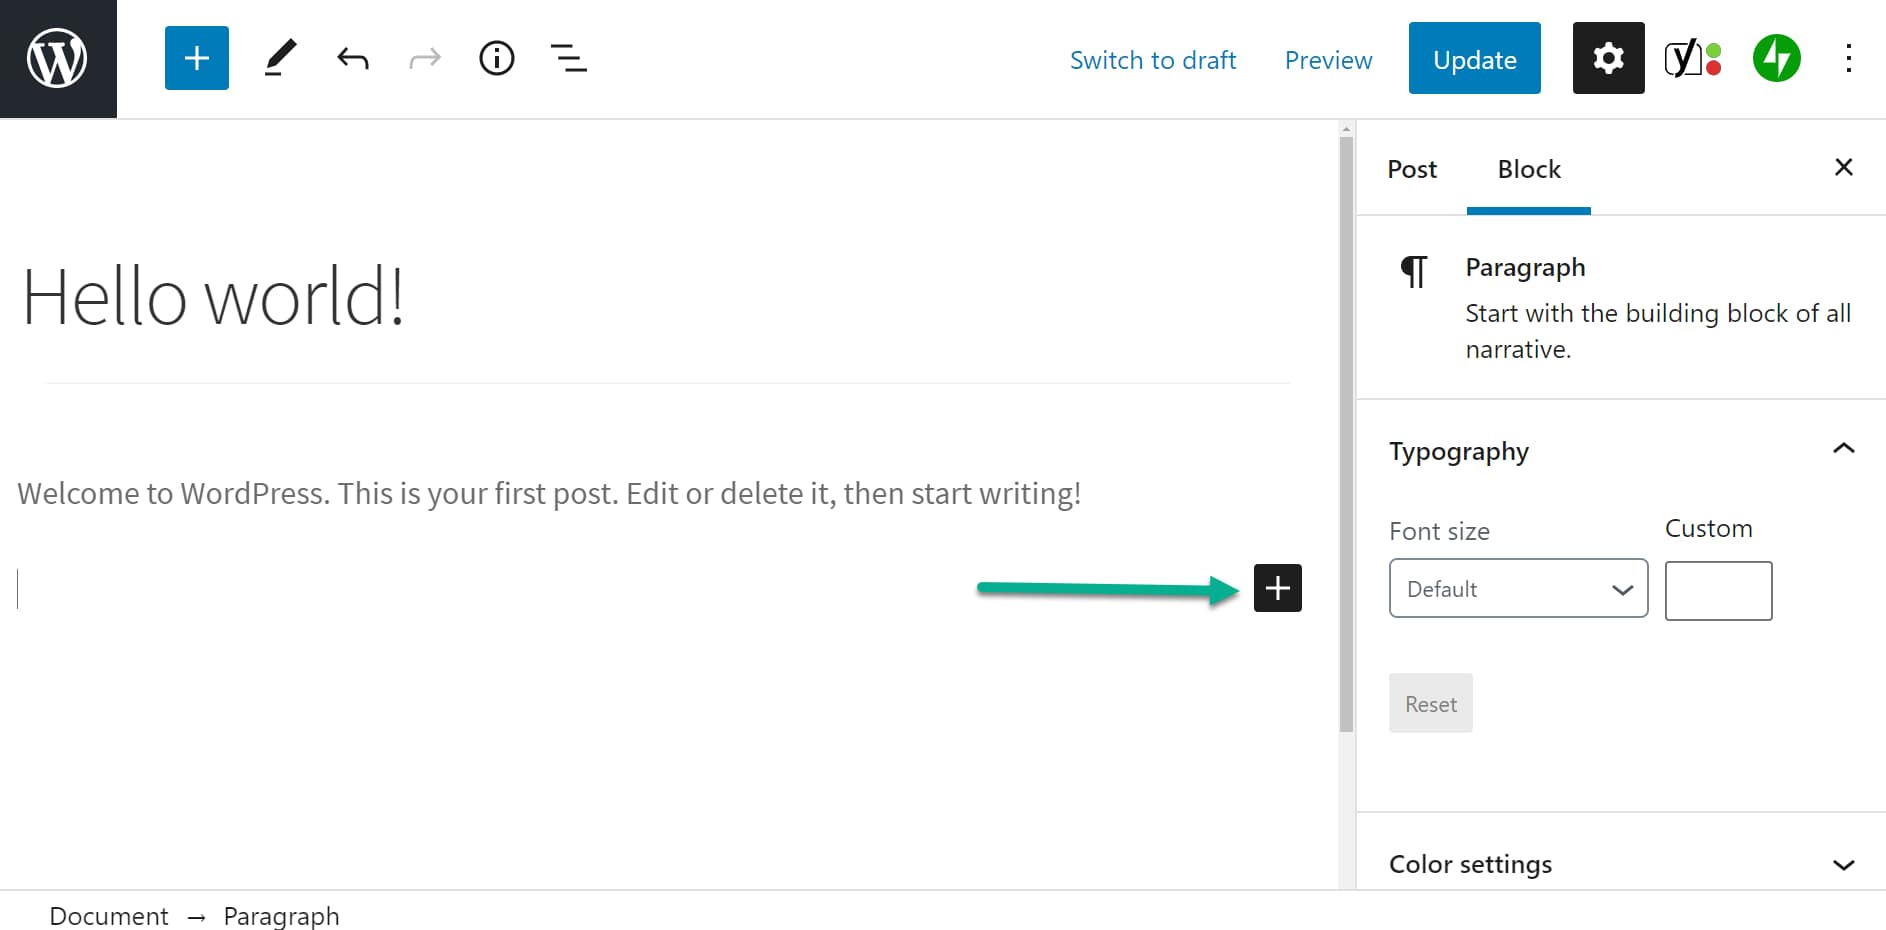The height and width of the screenshot is (930, 1886).
Task: Collapse the Typography panel
Action: (1843, 449)
